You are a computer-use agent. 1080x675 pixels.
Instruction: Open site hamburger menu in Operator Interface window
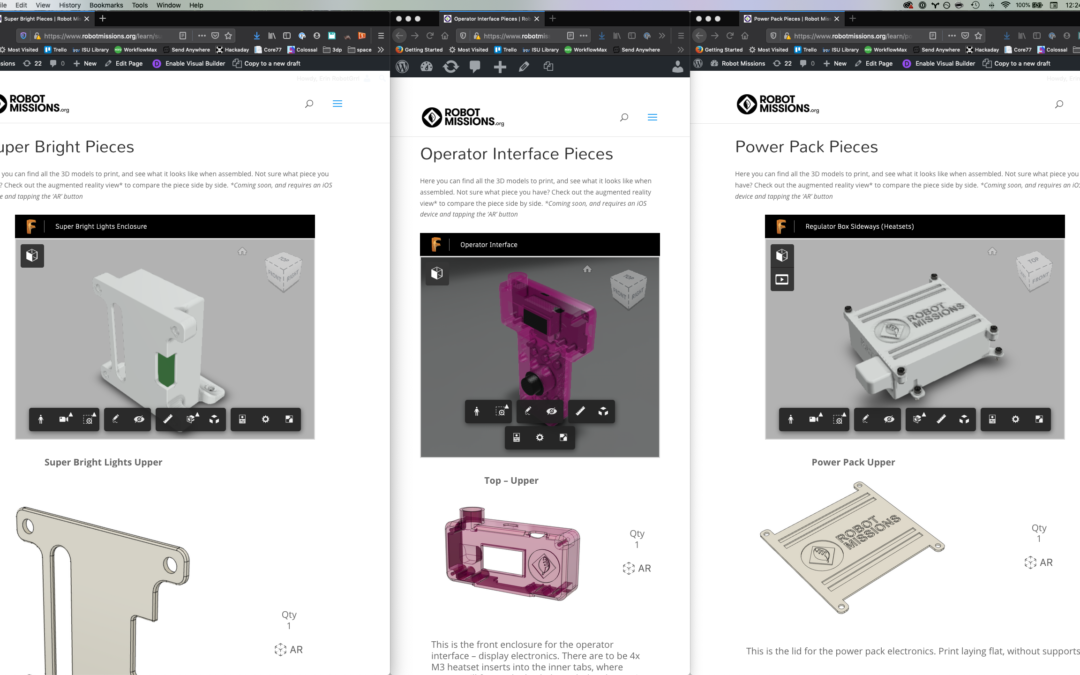[x=652, y=117]
